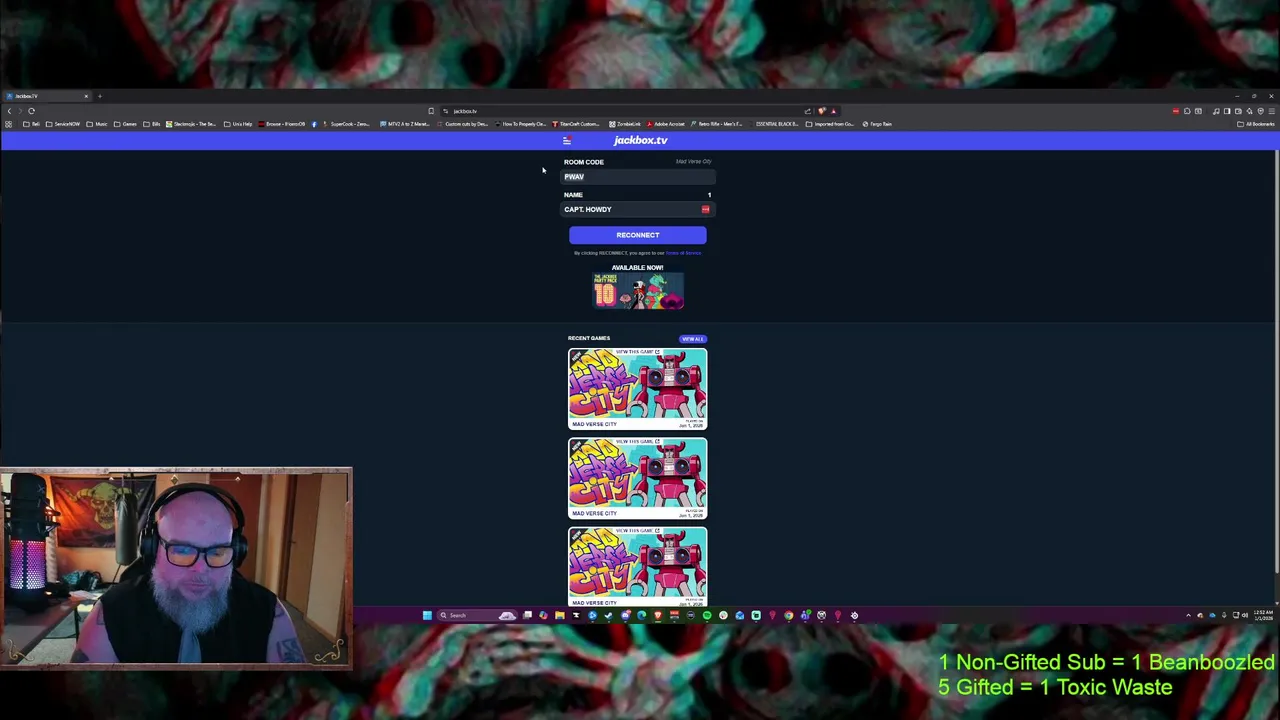Image resolution: width=1280 pixels, height=720 pixels.
Task: Open second Mad Verse City recent game
Action: point(637,478)
